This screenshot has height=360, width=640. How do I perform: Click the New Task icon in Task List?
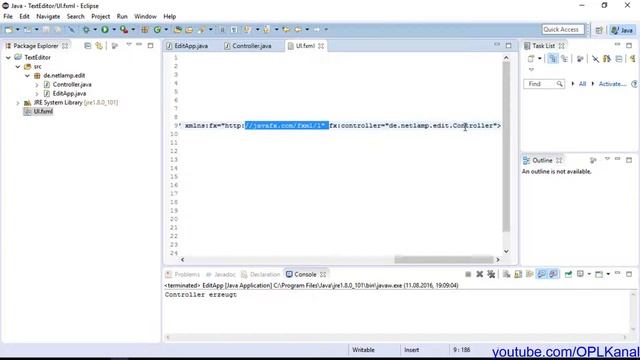pos(531,59)
